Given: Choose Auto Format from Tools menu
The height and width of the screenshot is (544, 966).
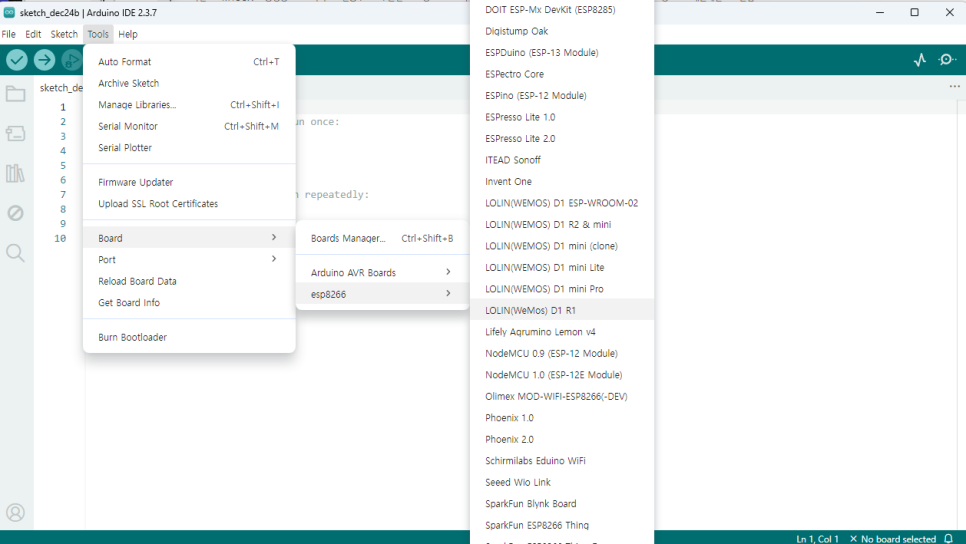Looking at the screenshot, I should [x=189, y=62].
